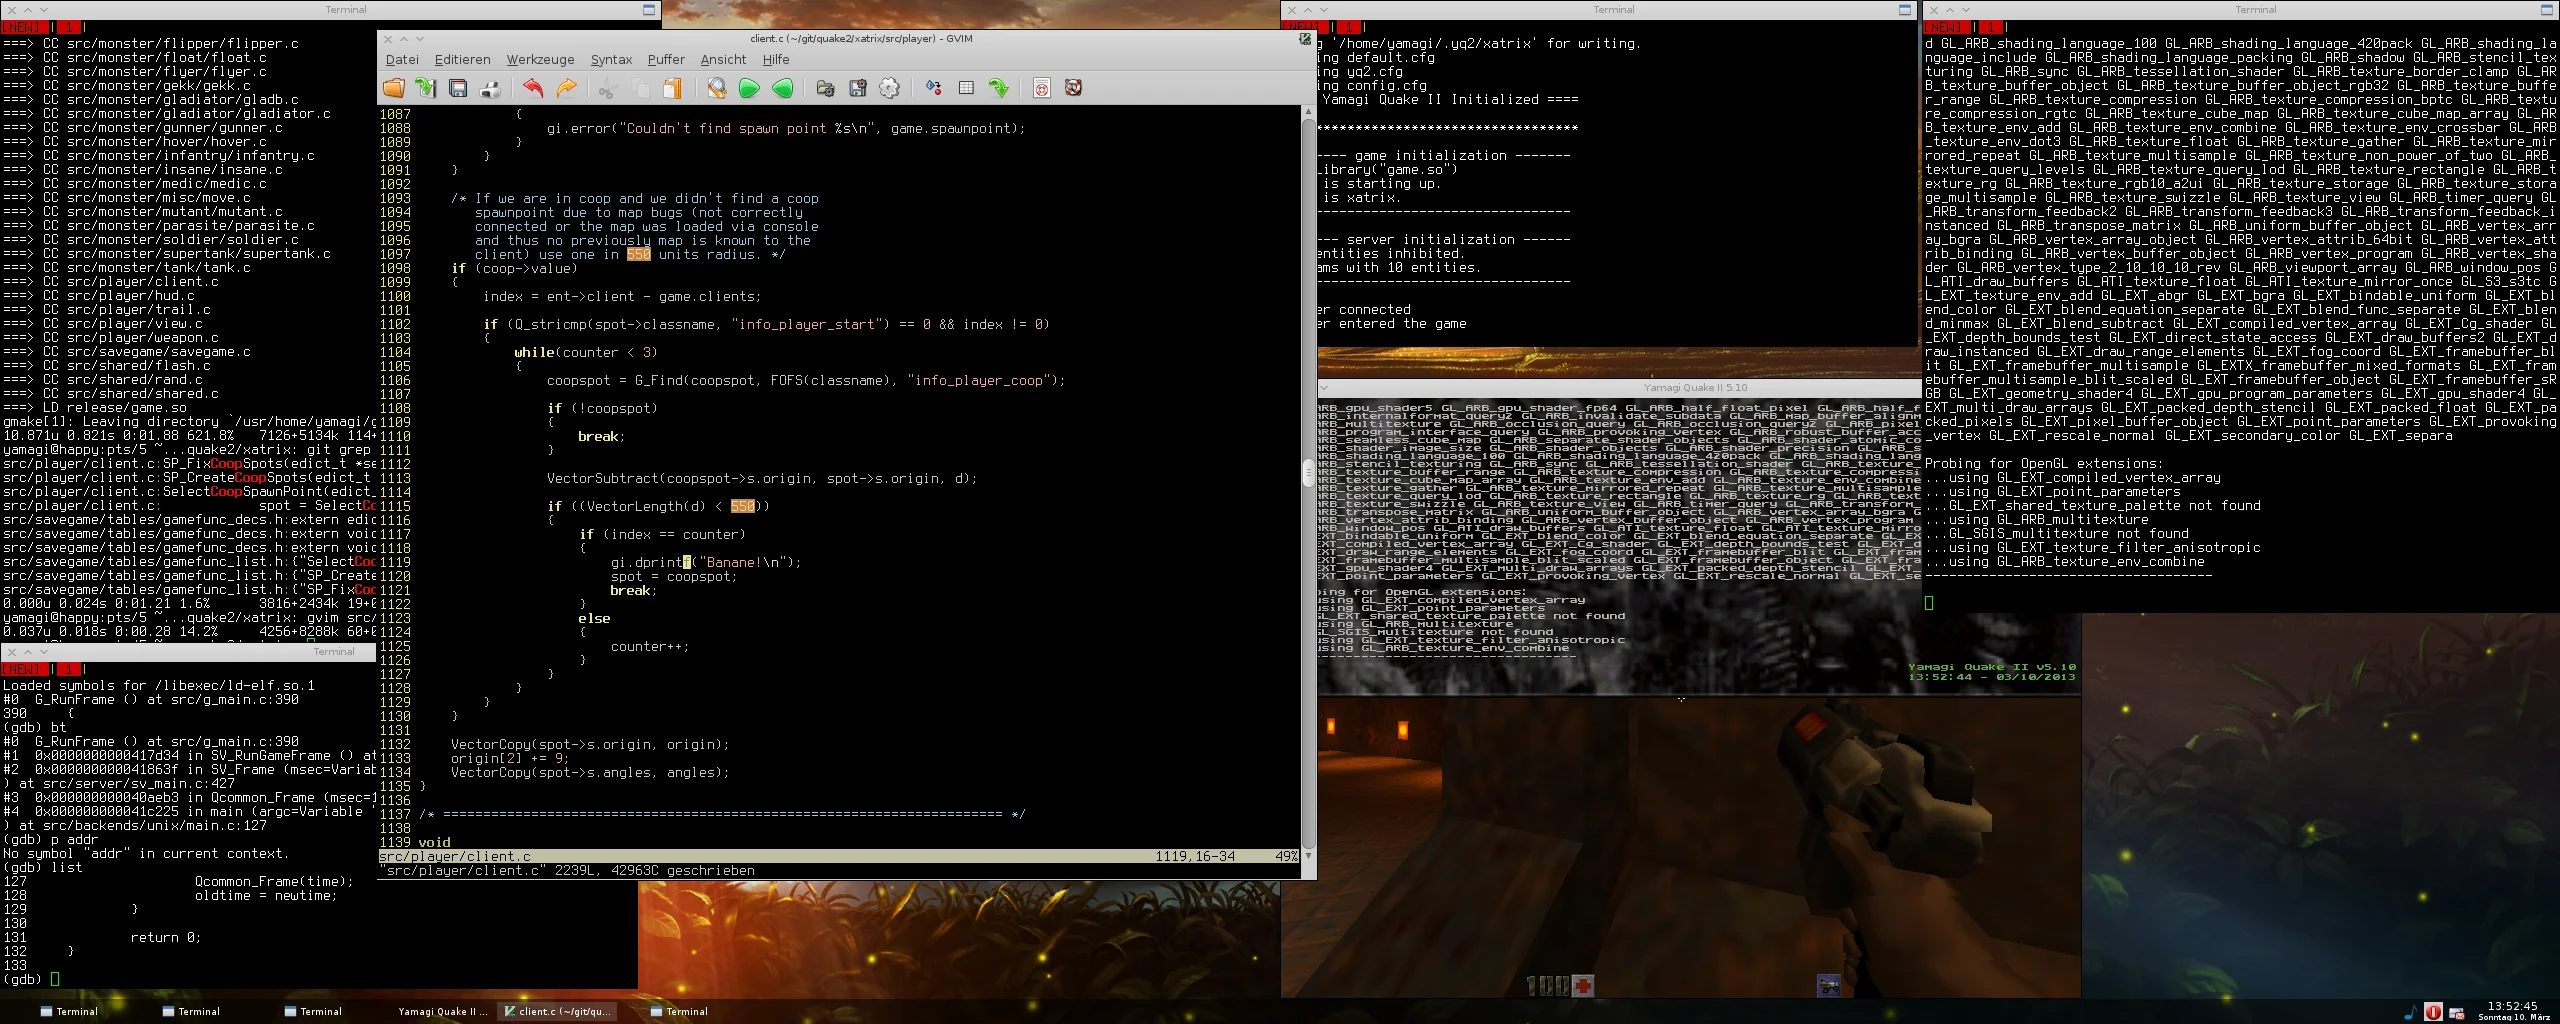
Task: Open GVIM help with the lifebuoy page icon
Action: tap(1041, 88)
